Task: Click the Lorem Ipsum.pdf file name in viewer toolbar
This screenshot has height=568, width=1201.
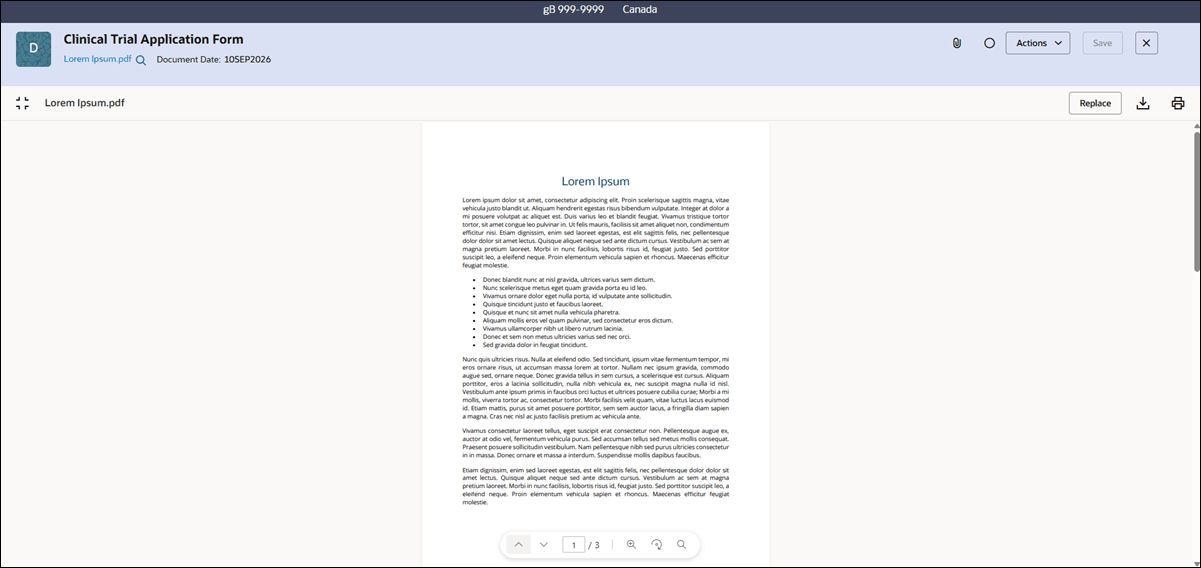Action: 85,103
